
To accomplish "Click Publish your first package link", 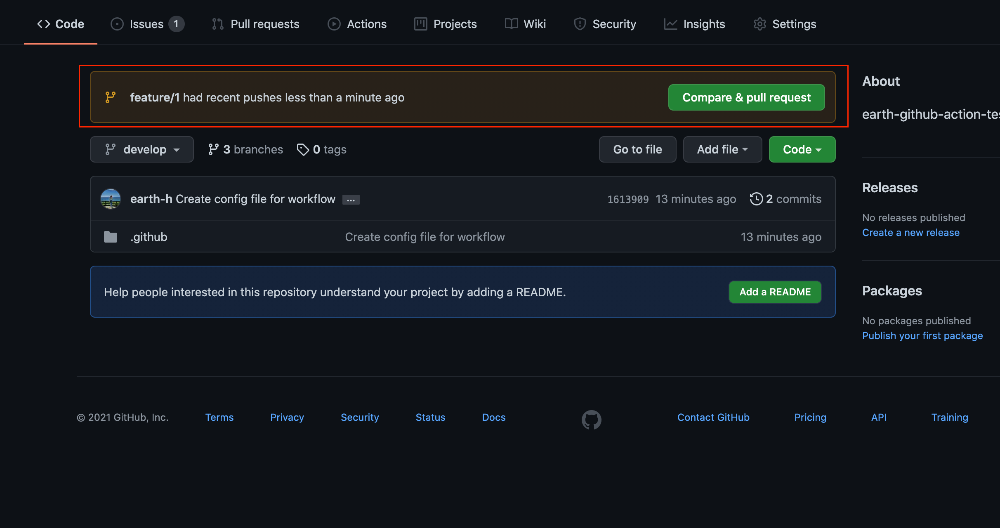I will pos(922,336).
